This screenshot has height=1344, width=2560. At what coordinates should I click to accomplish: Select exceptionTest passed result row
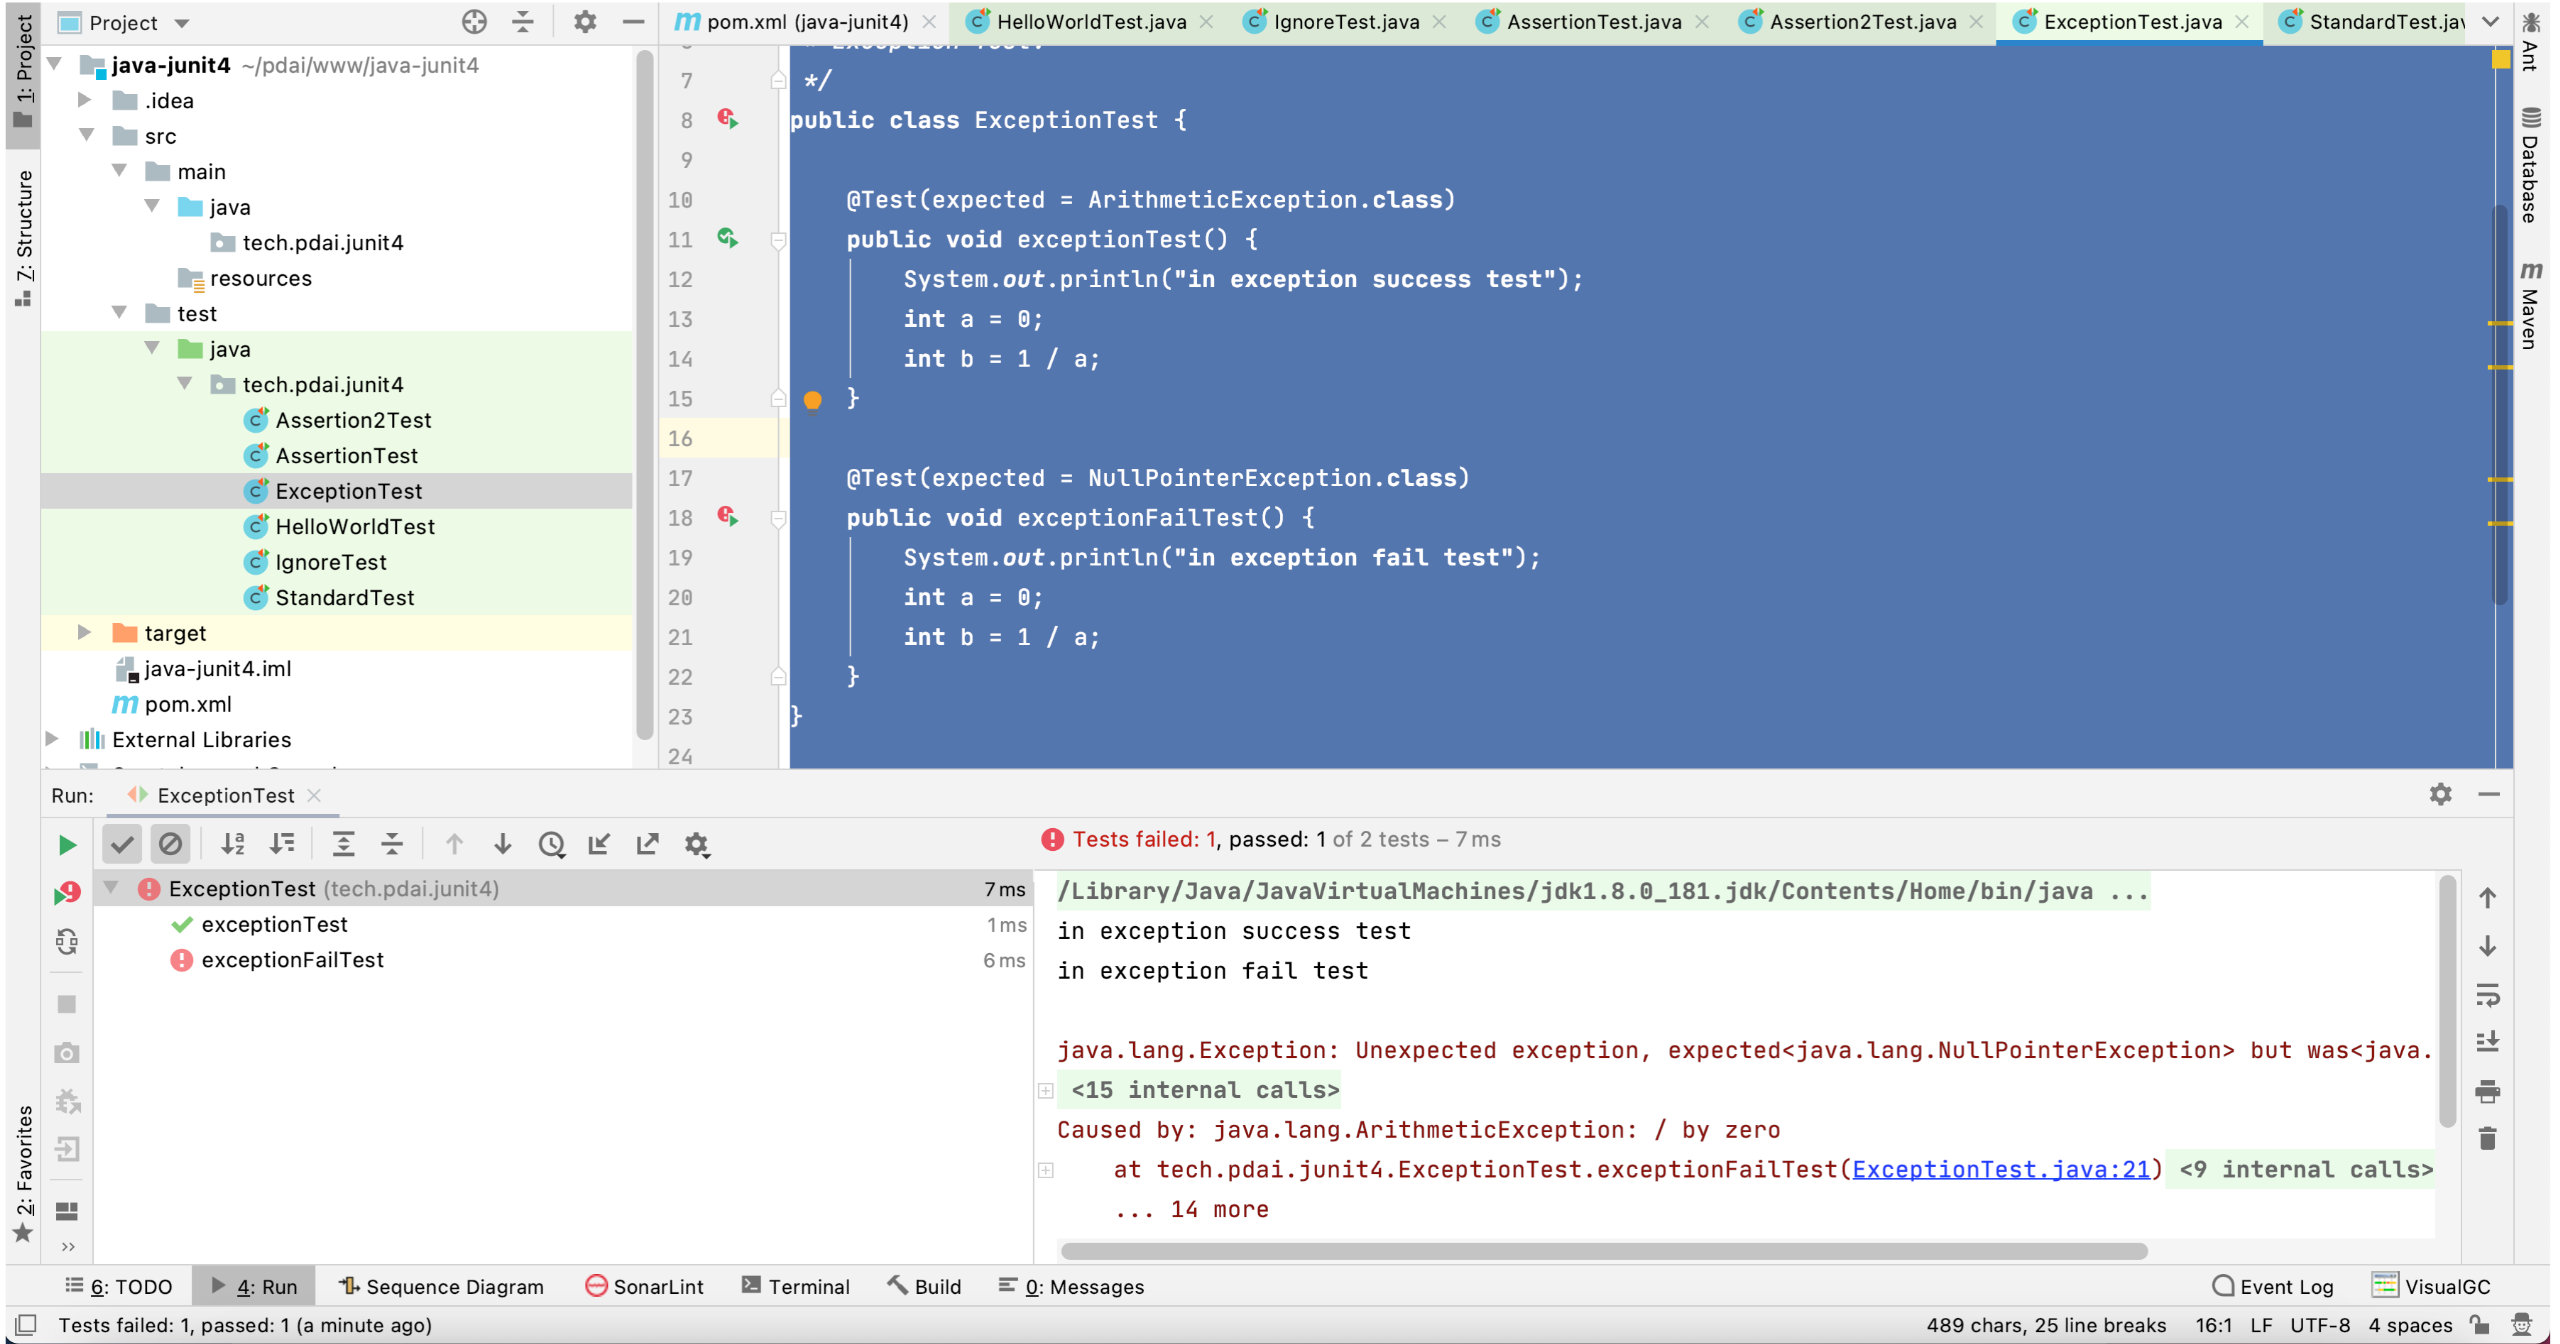563,925
